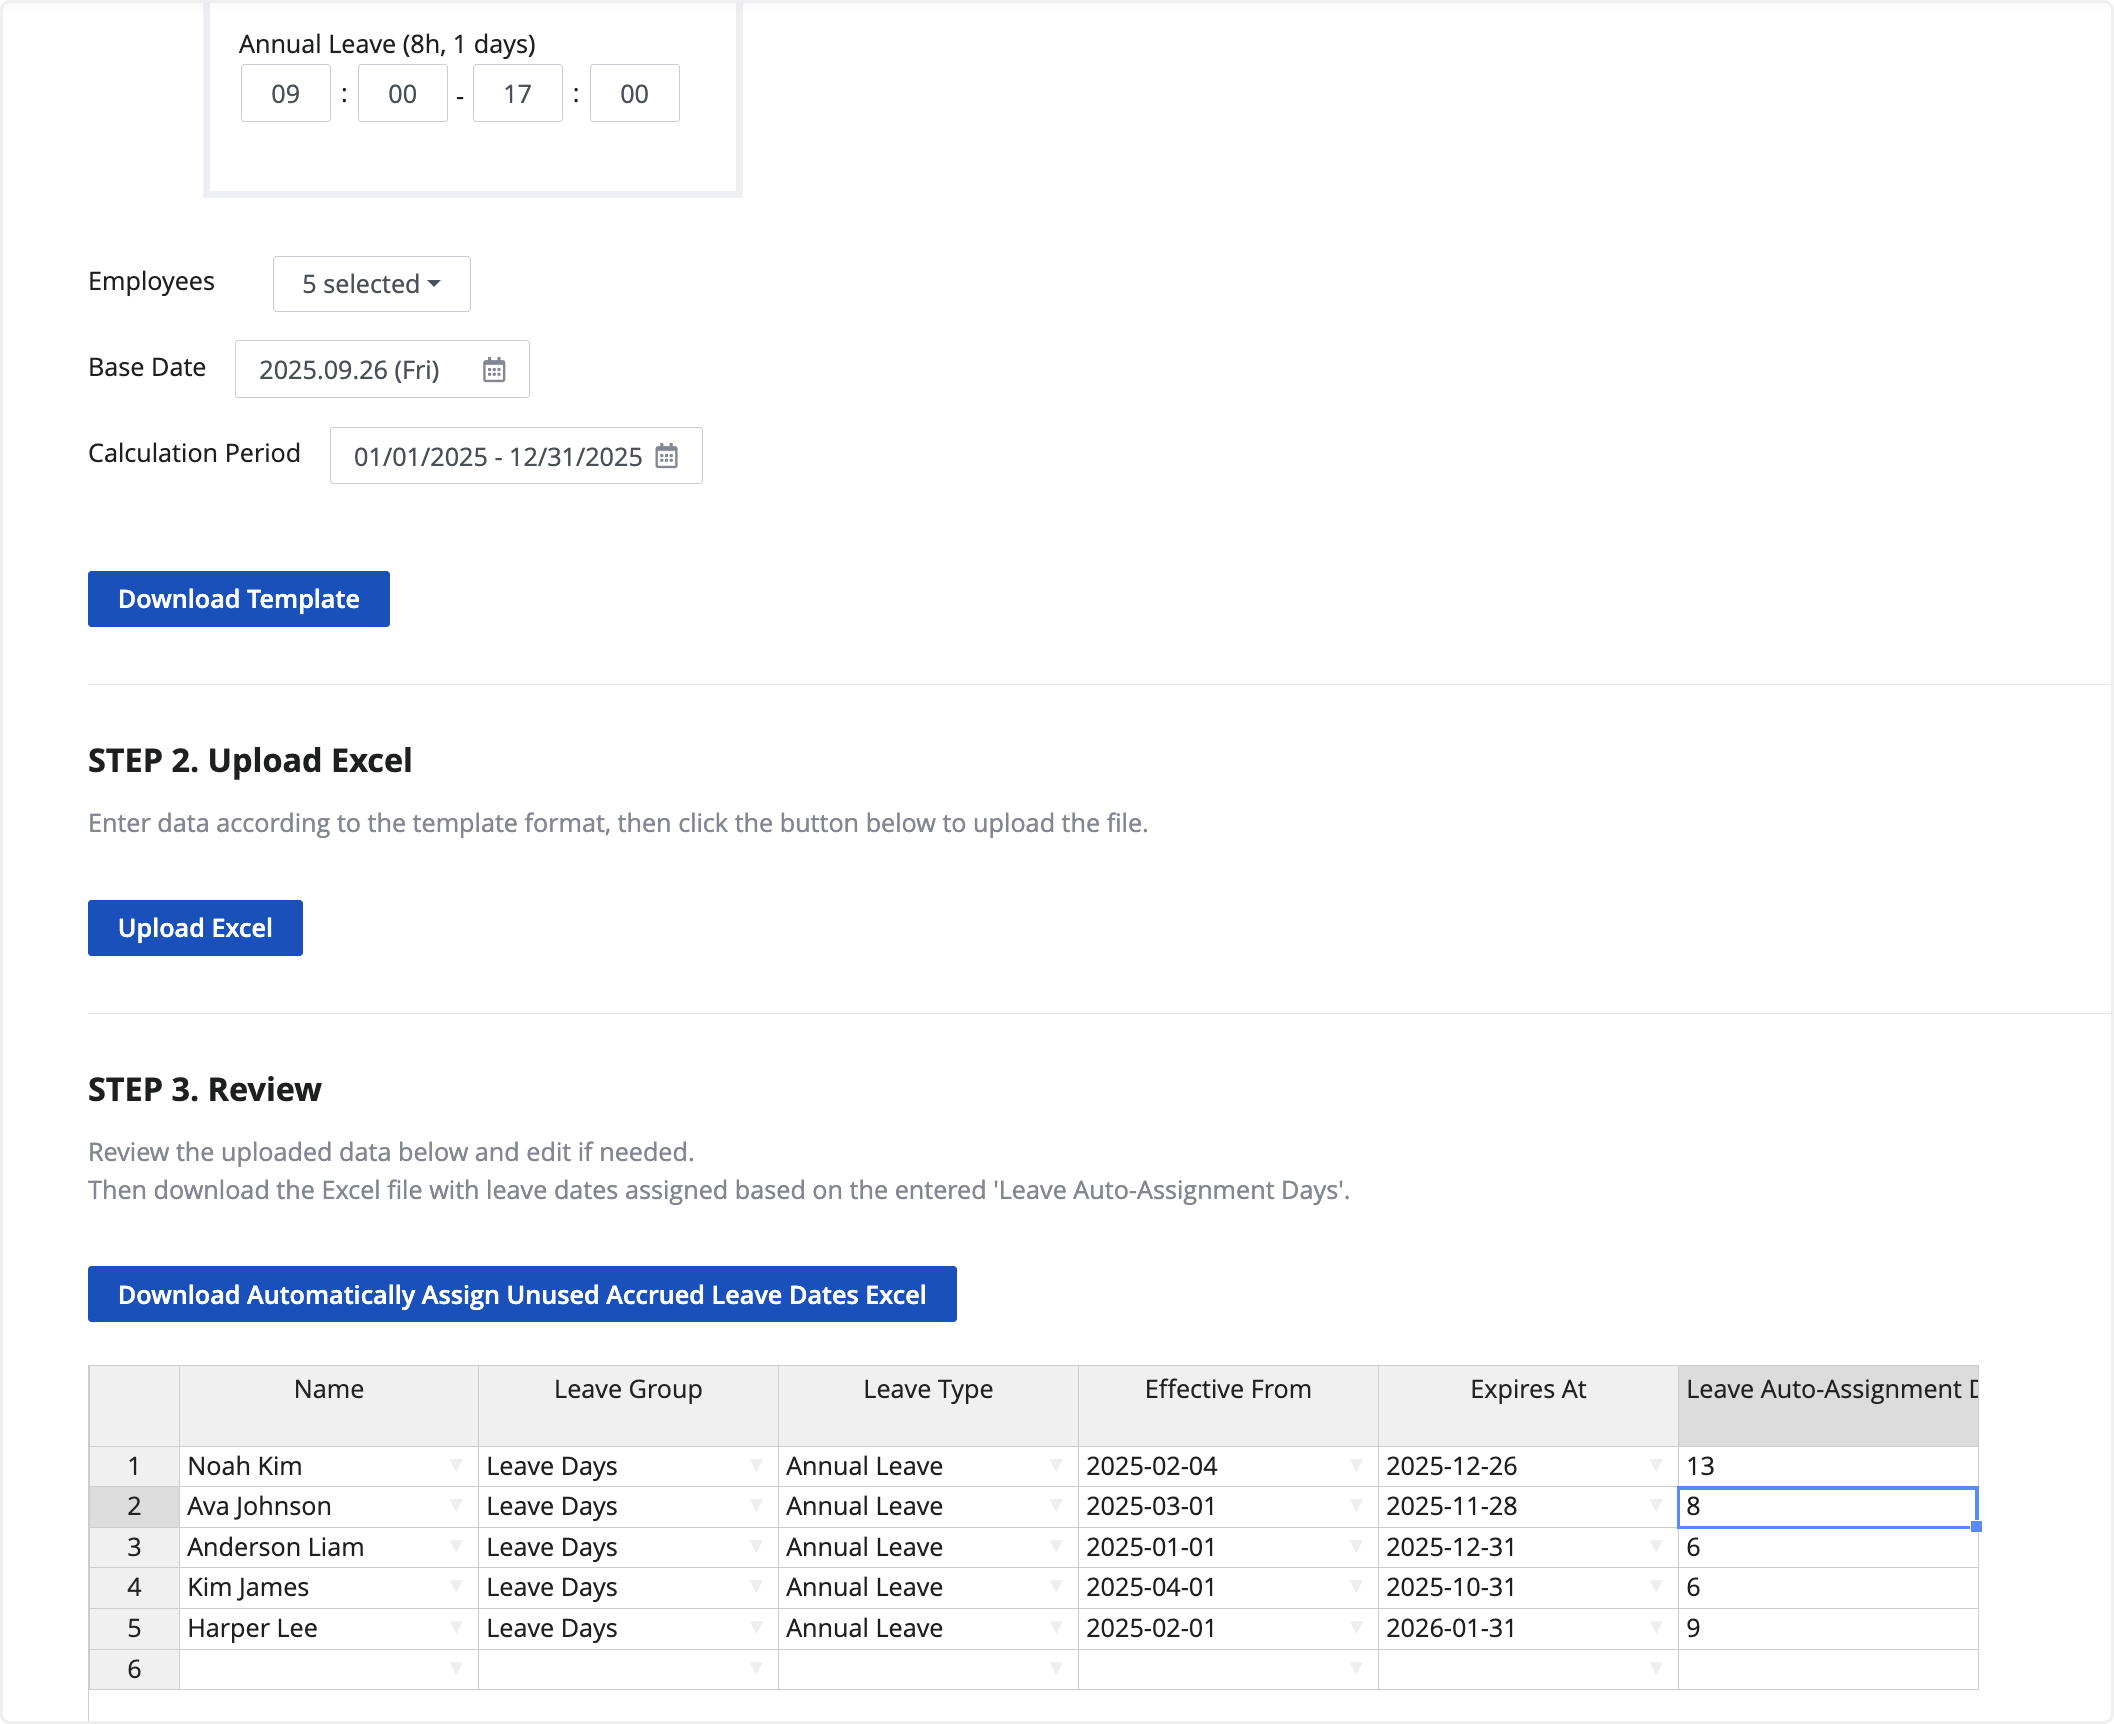Open the Noah Kim name cell dropdown arrow
Image resolution: width=2114 pixels, height=1724 pixels.
point(456,1466)
